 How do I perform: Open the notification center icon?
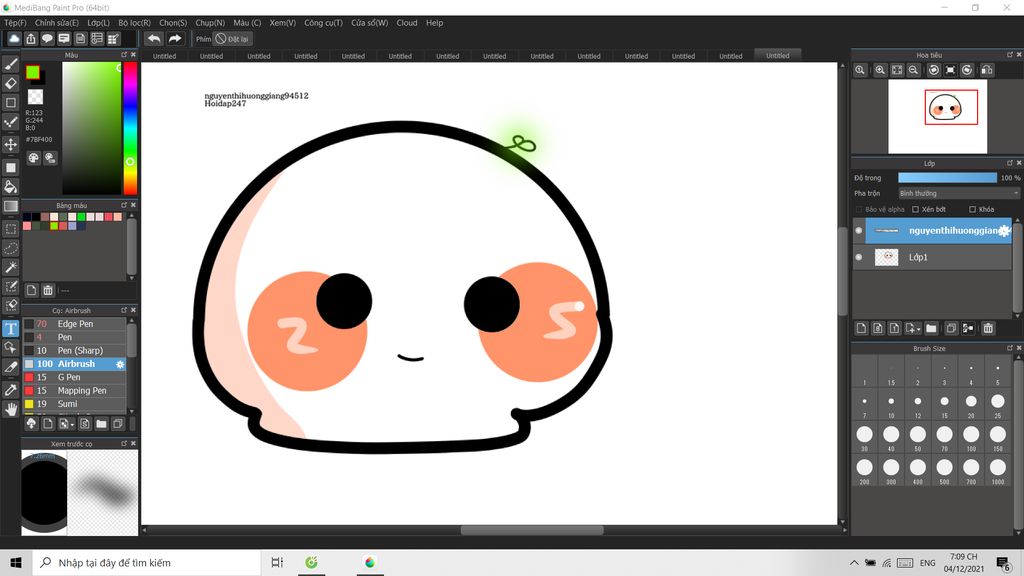click(1004, 562)
